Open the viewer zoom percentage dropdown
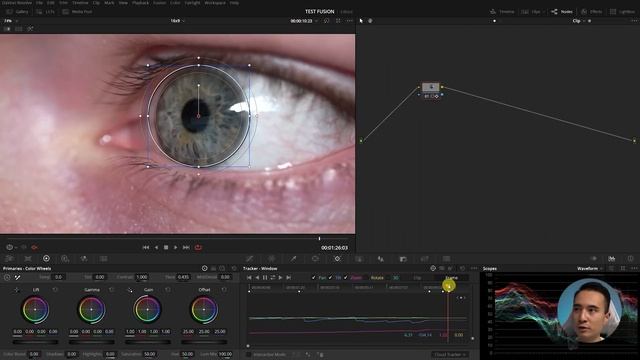 click(x=11, y=21)
